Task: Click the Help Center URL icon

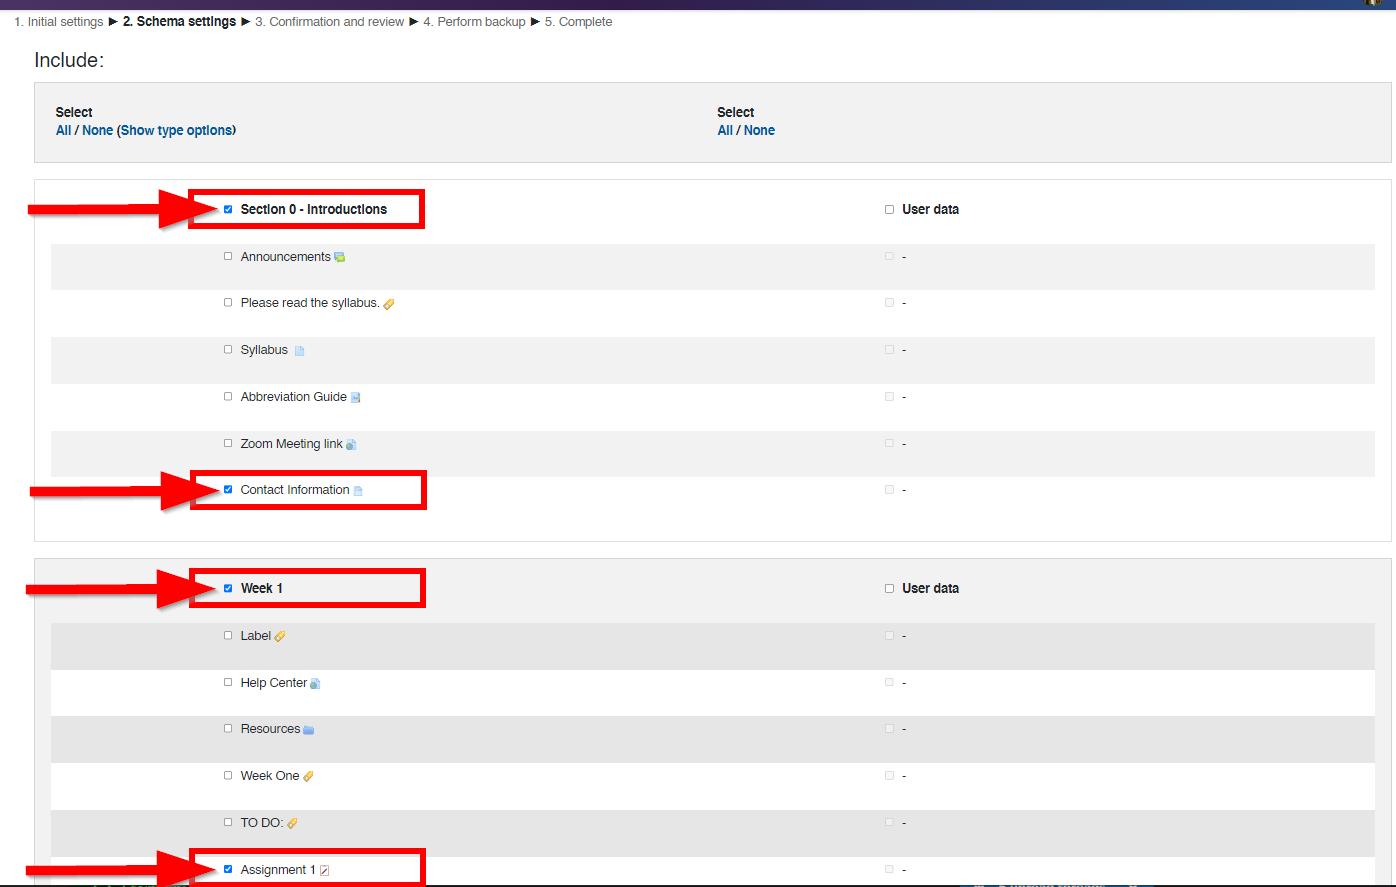Action: click(x=315, y=684)
